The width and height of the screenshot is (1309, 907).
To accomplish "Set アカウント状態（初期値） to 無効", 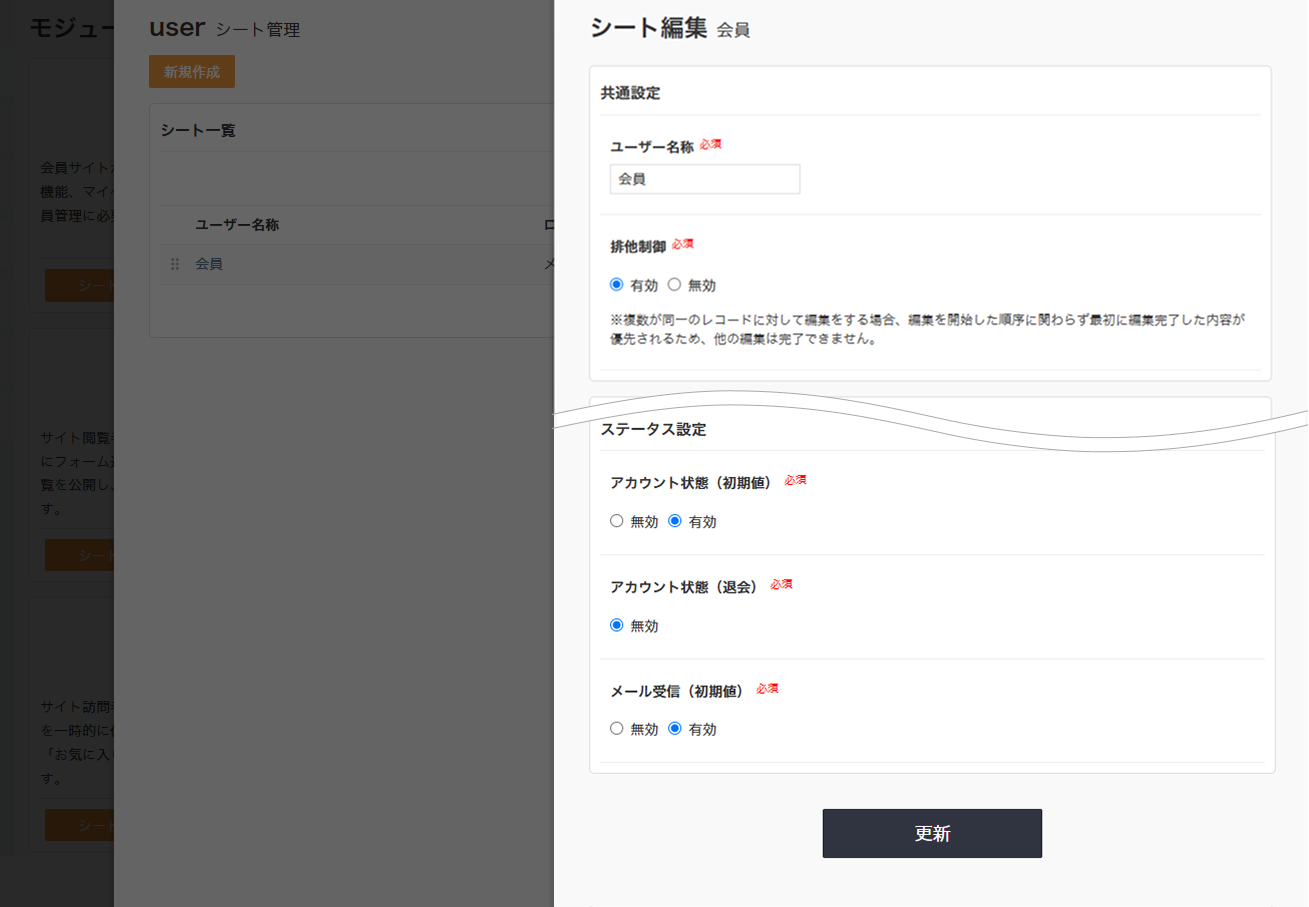I will (x=617, y=521).
